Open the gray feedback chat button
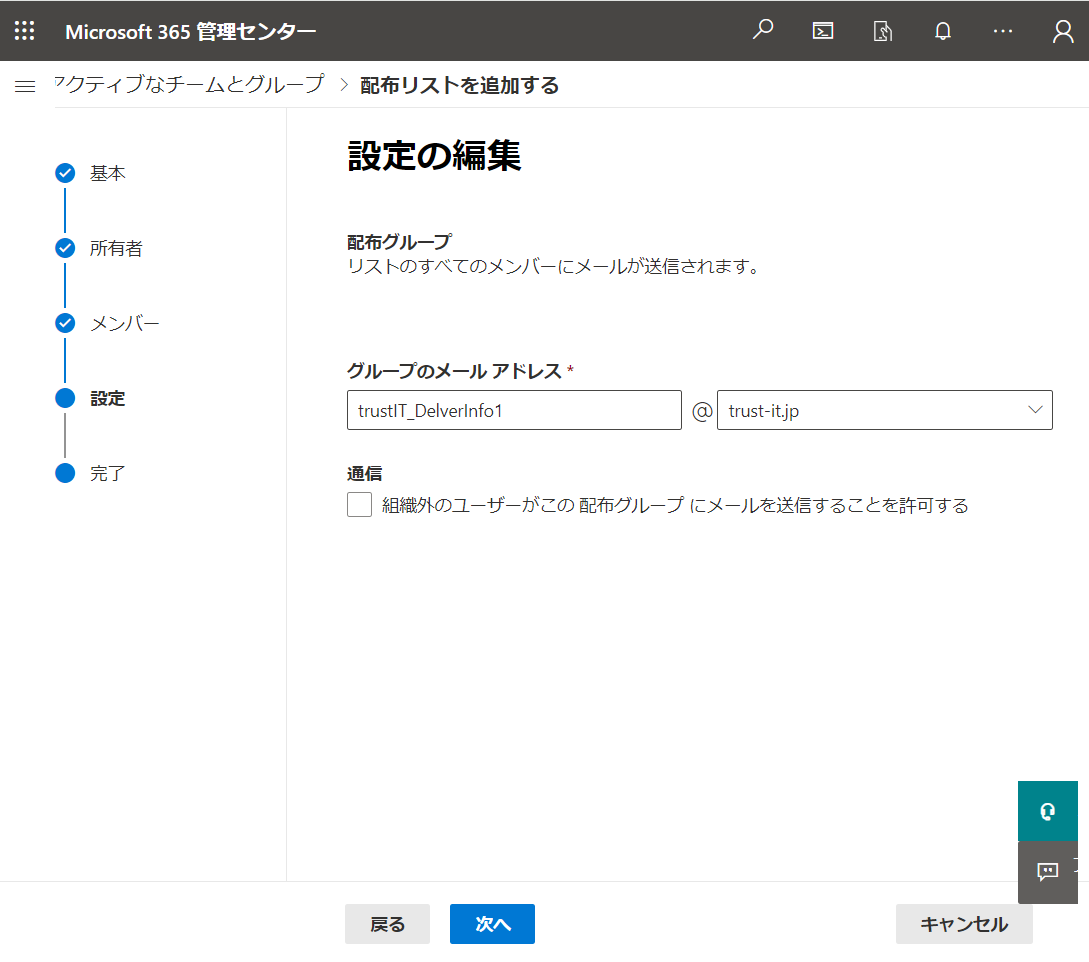Screen dimensions: 1089x962 pyautogui.click(x=1047, y=872)
